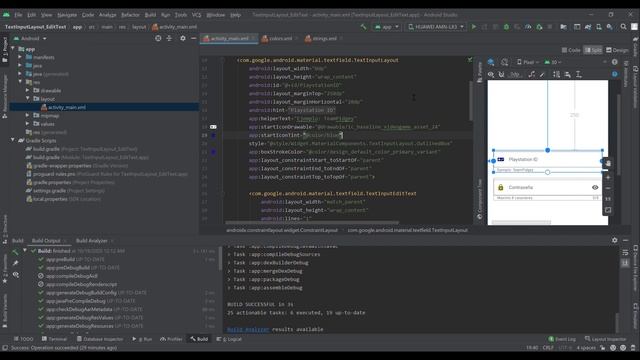Open Project panel settings gear
This screenshot has height=360, width=640.
(x=183, y=38)
